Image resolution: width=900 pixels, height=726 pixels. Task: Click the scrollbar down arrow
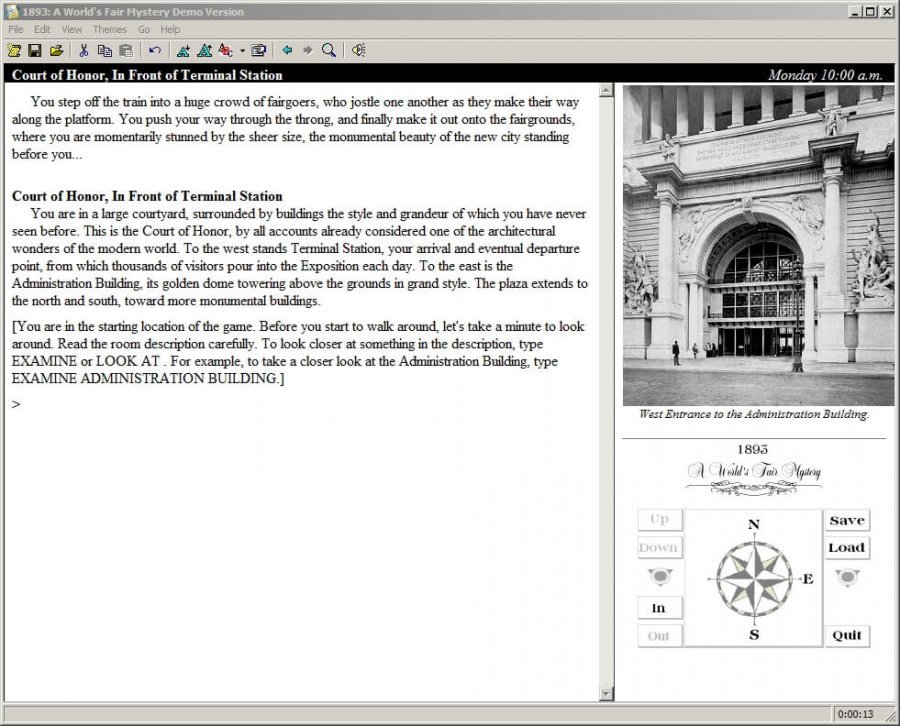(606, 694)
